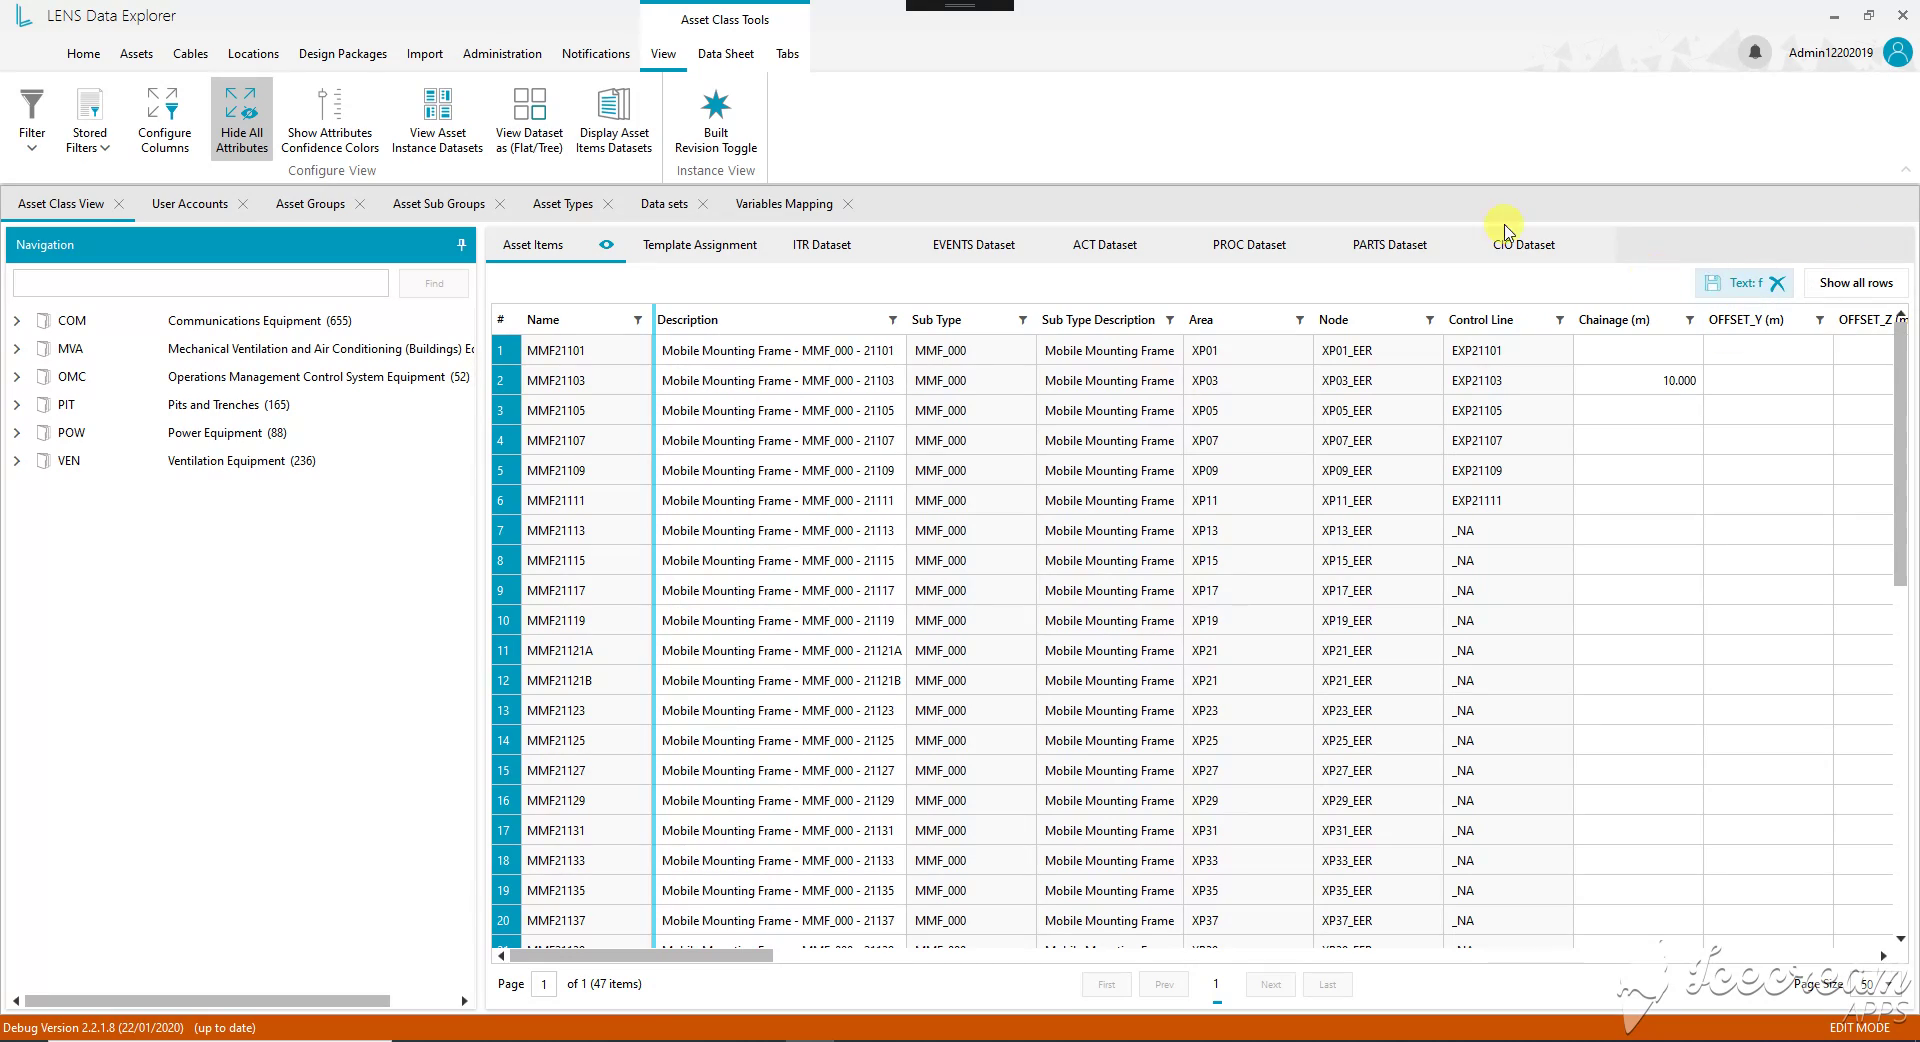This screenshot has width=1920, height=1042.
Task: Switch to the Template Assignment tab
Action: [x=700, y=245]
